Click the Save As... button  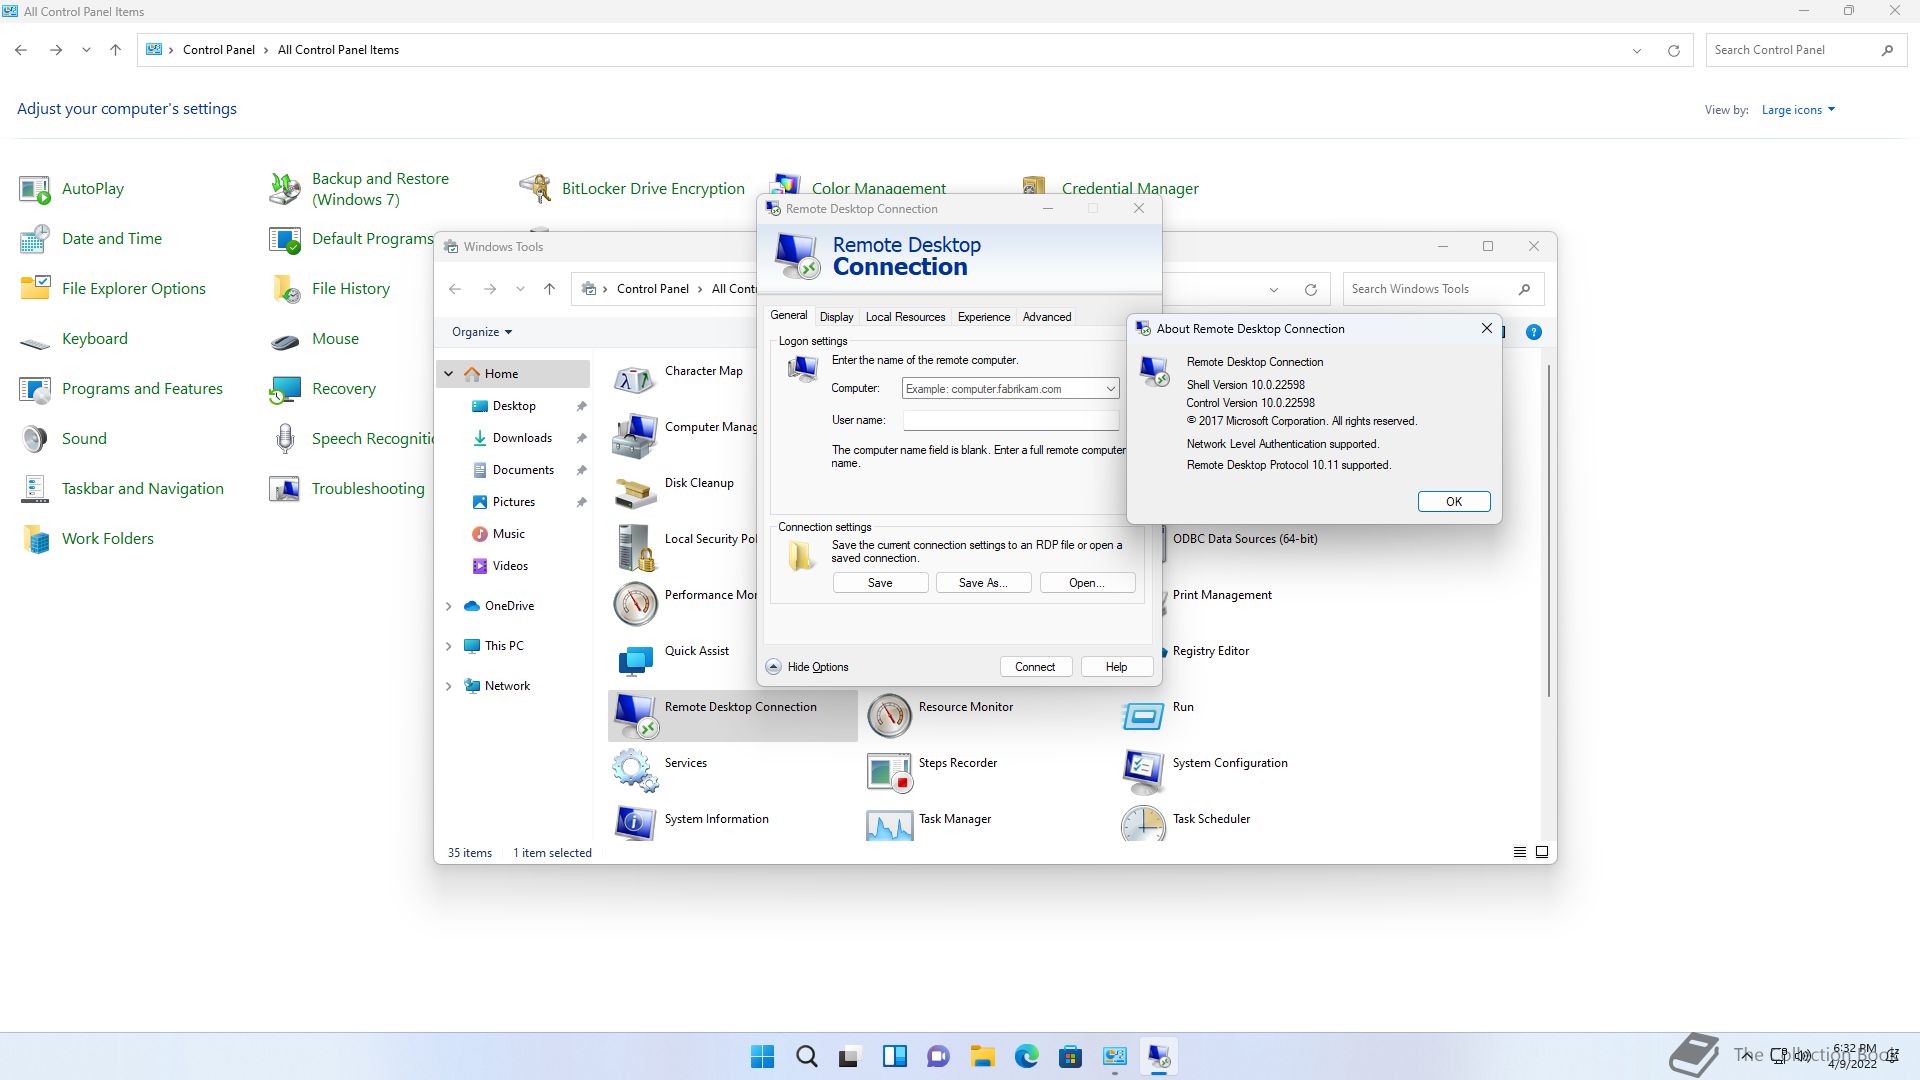(983, 583)
